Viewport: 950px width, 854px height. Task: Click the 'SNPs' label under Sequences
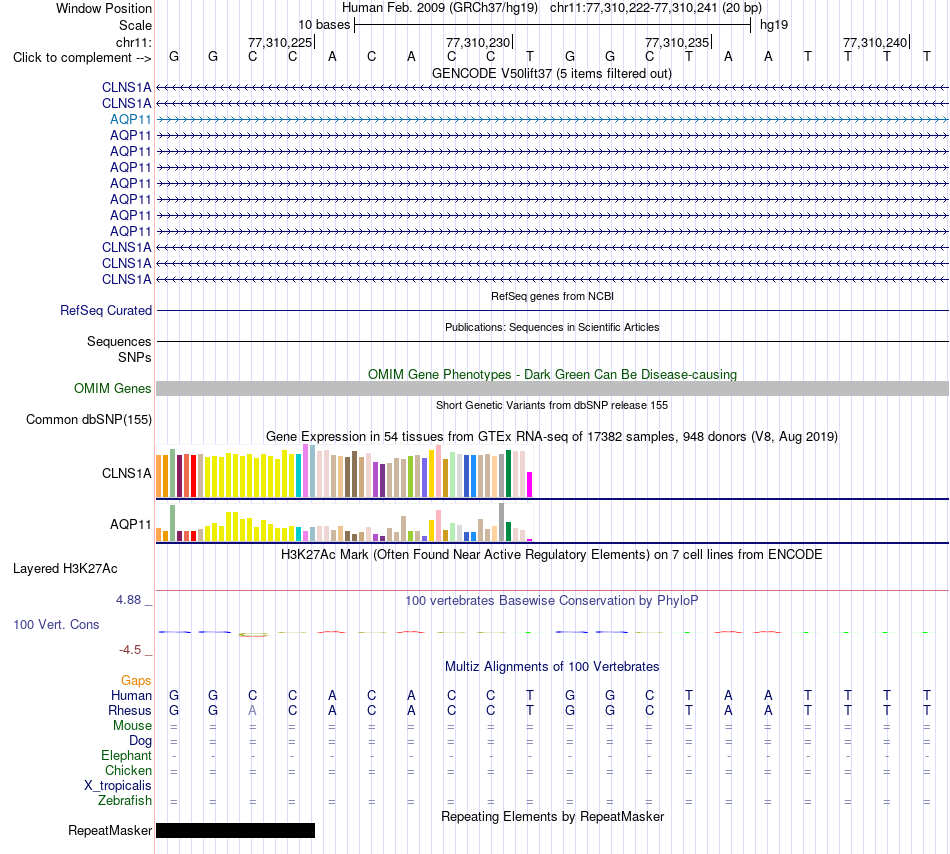point(135,357)
